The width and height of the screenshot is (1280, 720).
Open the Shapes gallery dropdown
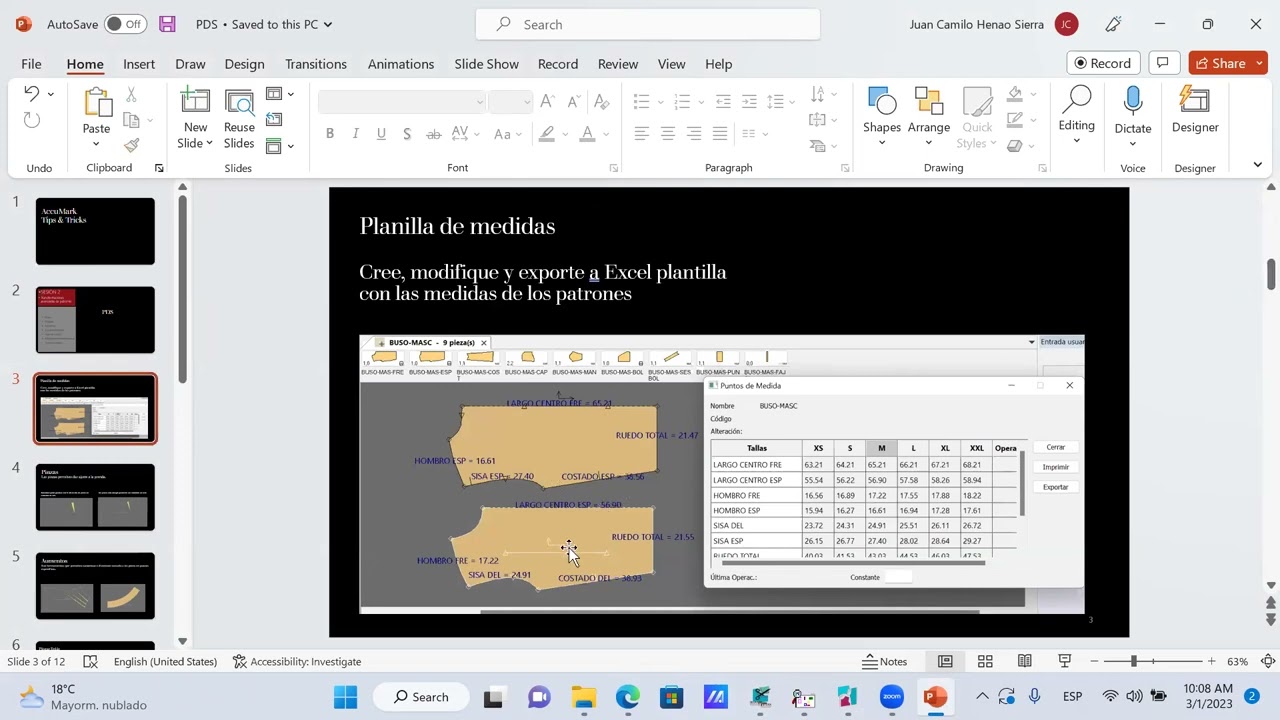[881, 143]
